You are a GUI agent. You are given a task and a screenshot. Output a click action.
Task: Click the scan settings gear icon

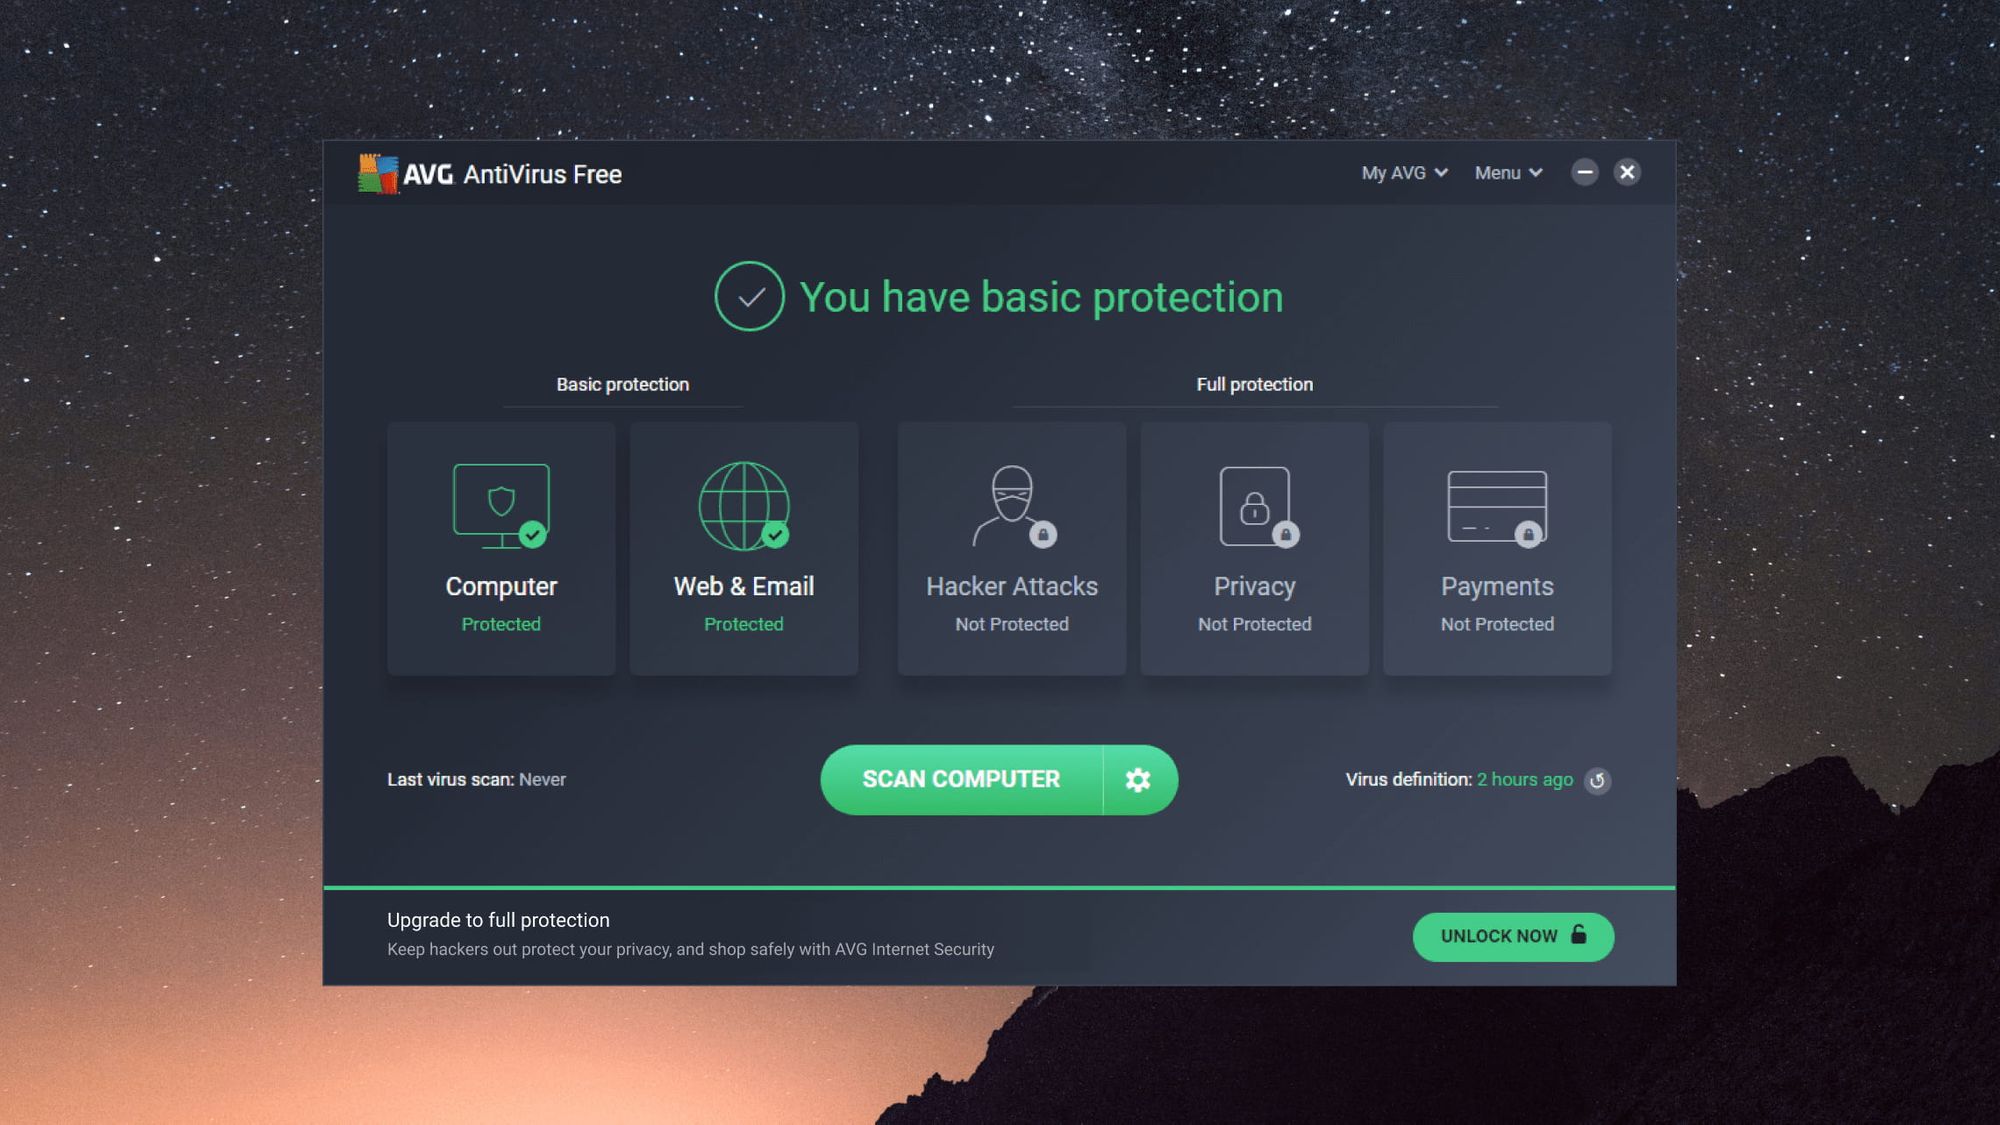(1137, 779)
